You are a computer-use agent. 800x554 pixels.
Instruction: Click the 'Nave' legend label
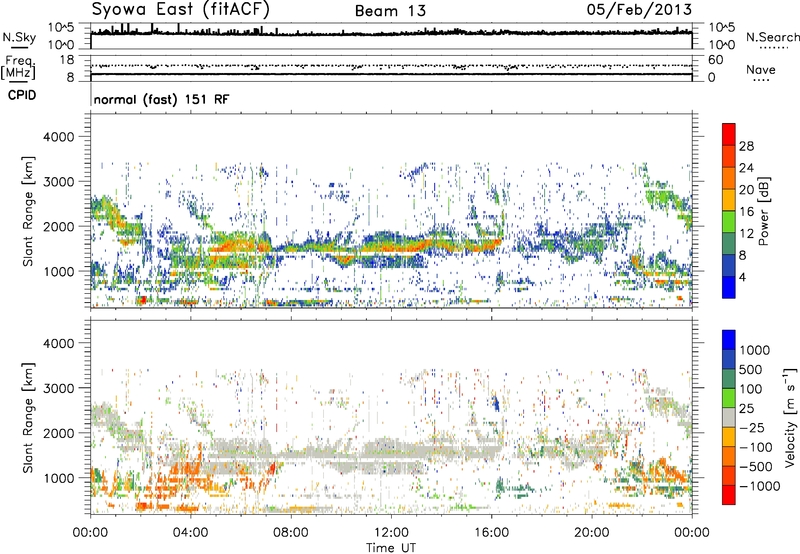coord(761,69)
